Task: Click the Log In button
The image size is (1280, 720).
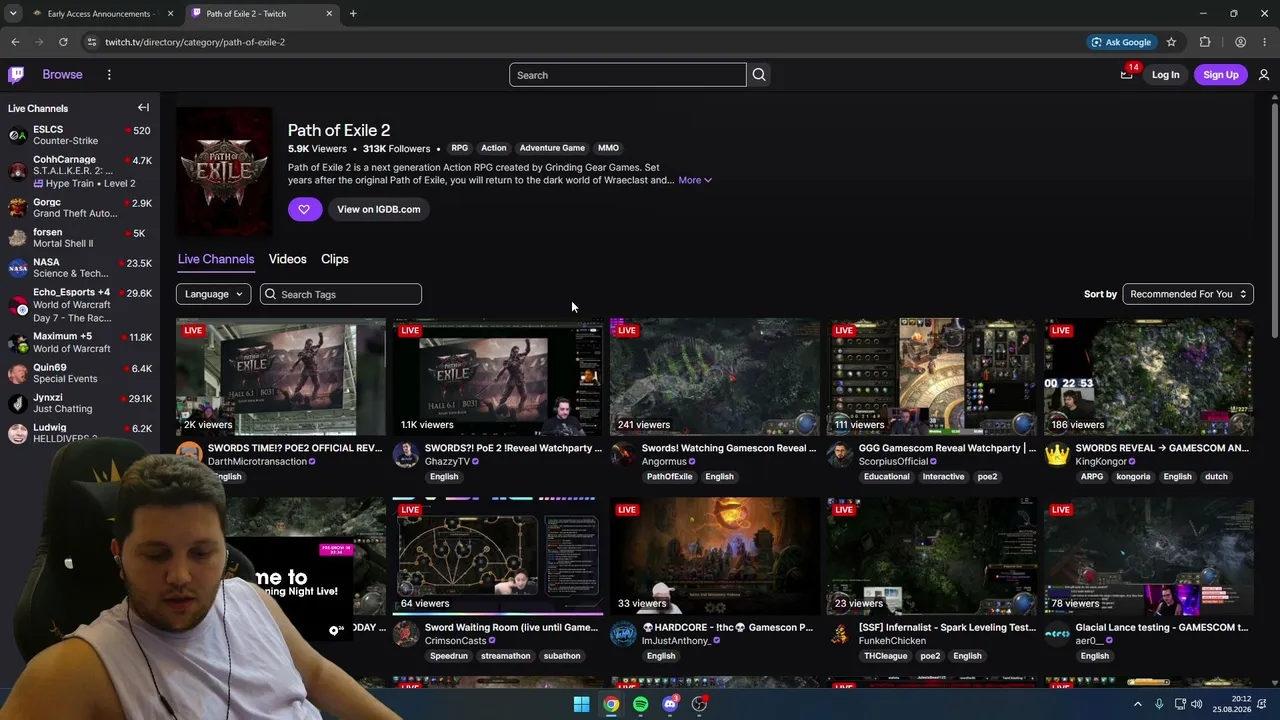Action: coord(1165,75)
